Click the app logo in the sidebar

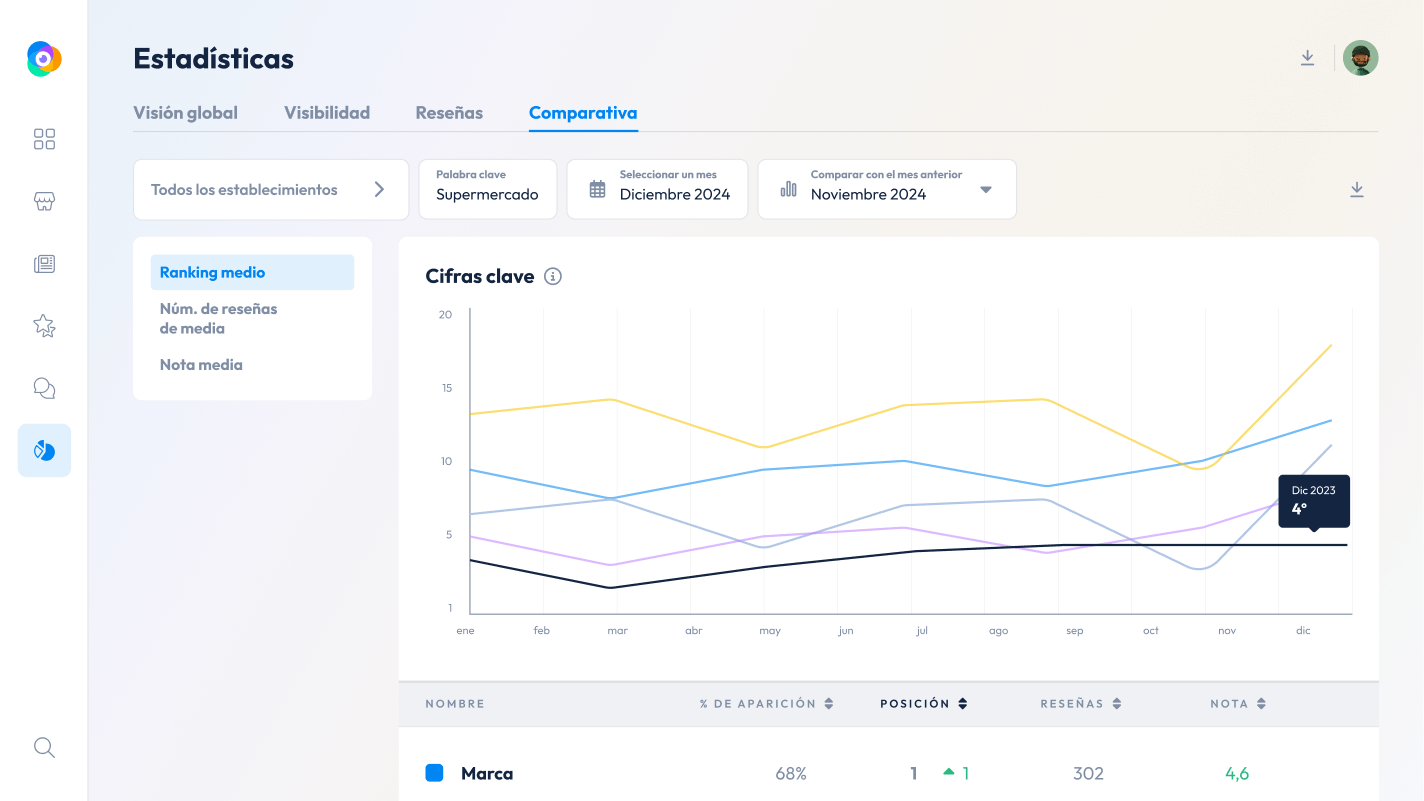point(44,59)
